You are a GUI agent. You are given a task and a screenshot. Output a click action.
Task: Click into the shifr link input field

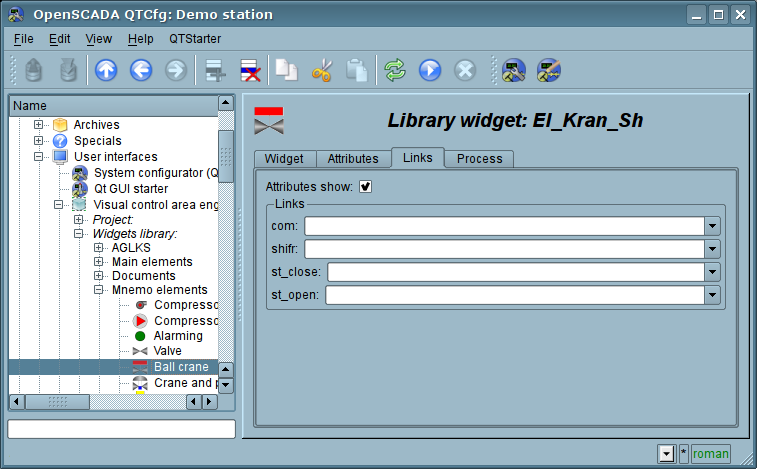503,249
